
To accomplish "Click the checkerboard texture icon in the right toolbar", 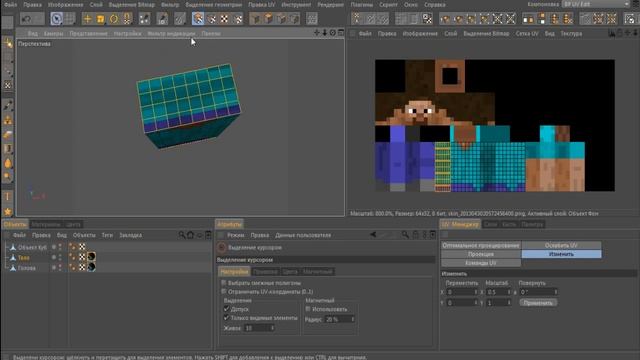I will click(427, 19).
